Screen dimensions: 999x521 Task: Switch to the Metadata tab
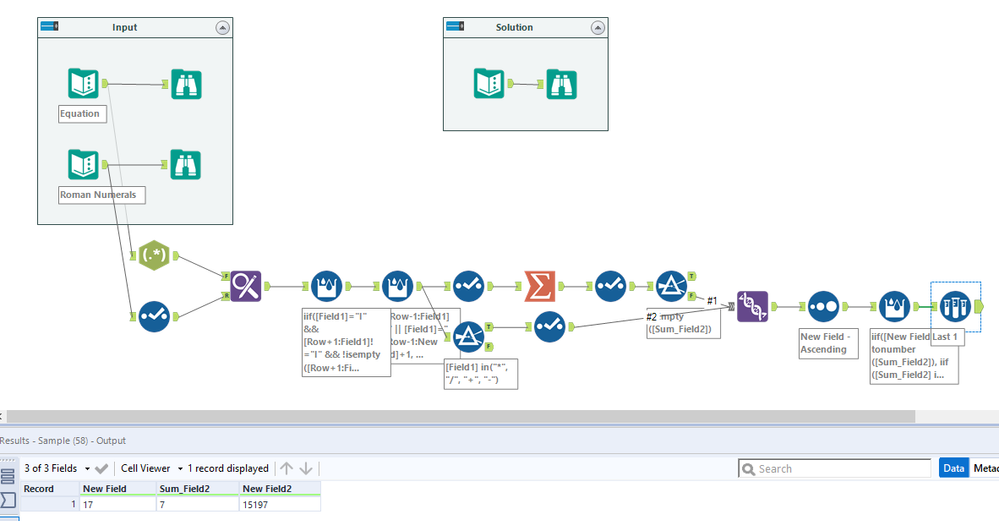click(985, 468)
